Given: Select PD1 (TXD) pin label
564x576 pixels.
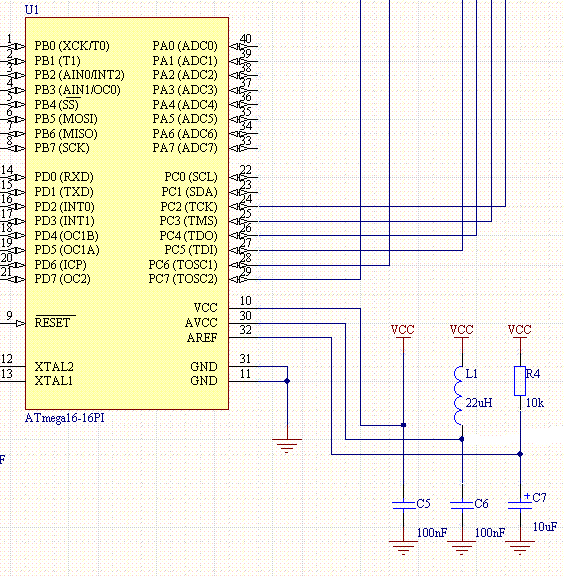Looking at the screenshot, I should click(64, 191).
